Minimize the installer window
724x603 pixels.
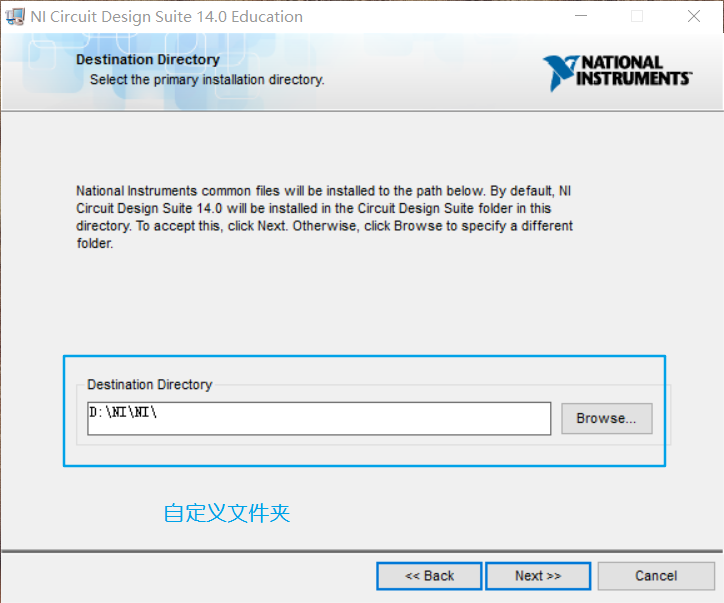[581, 16]
